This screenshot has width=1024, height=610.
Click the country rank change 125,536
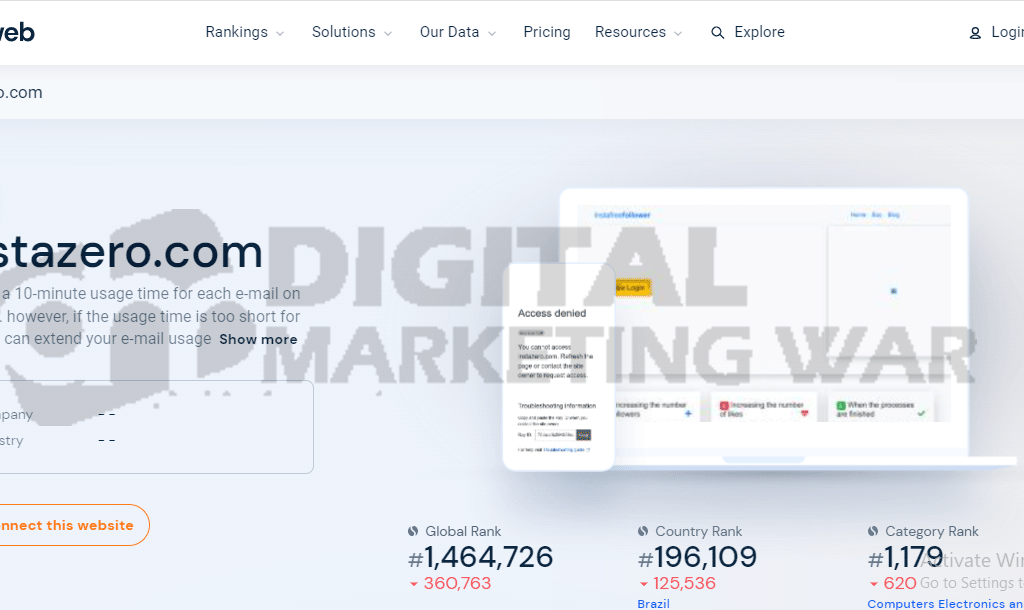tap(684, 583)
